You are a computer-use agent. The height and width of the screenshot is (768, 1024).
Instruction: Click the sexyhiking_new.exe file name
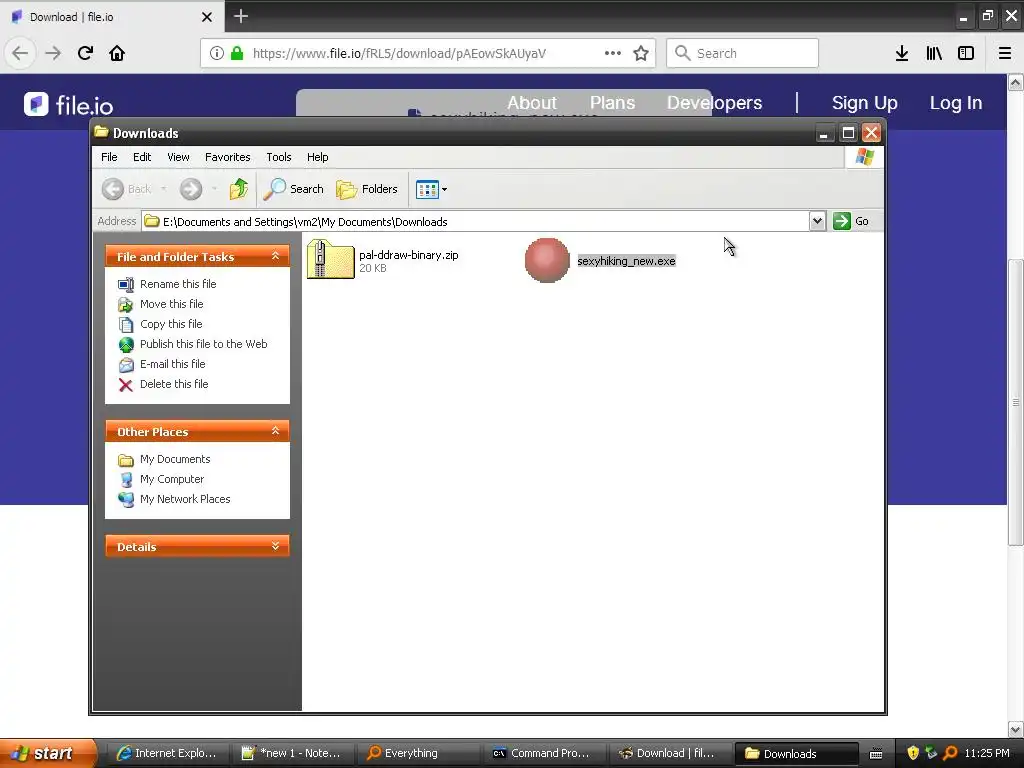[x=626, y=261]
